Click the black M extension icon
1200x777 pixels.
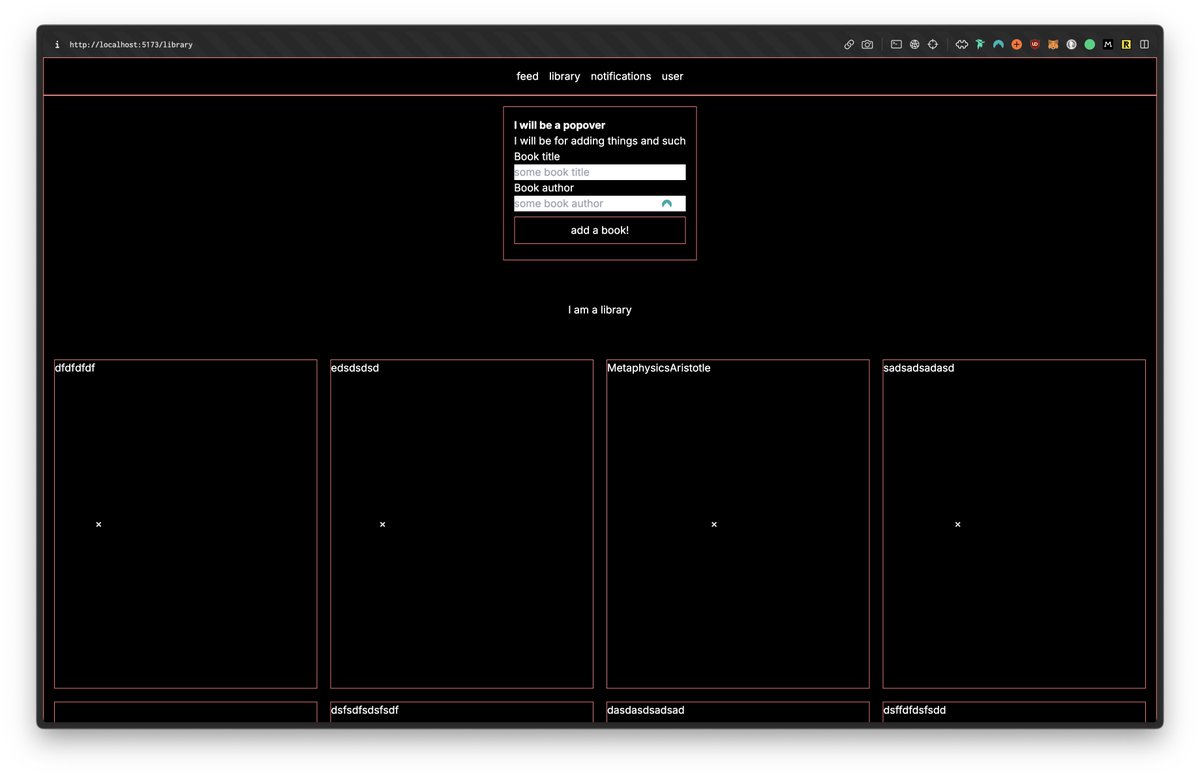pyautogui.click(x=1108, y=44)
